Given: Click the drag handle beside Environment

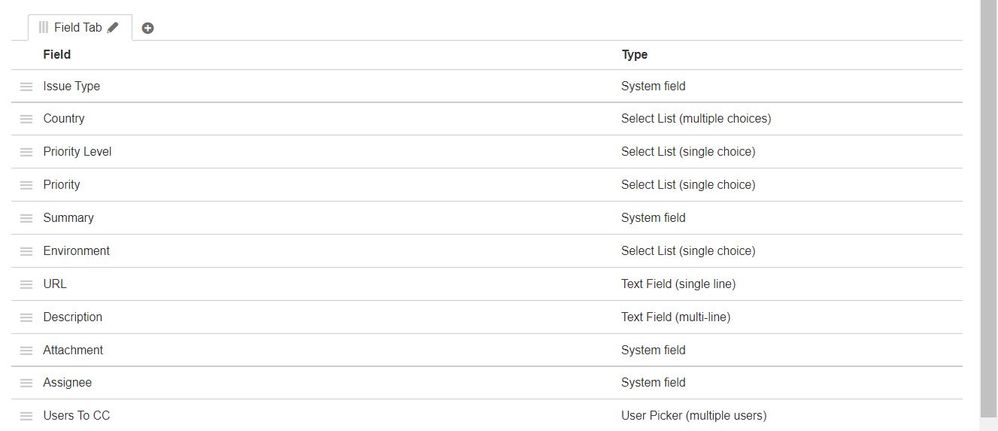Looking at the screenshot, I should tap(26, 251).
